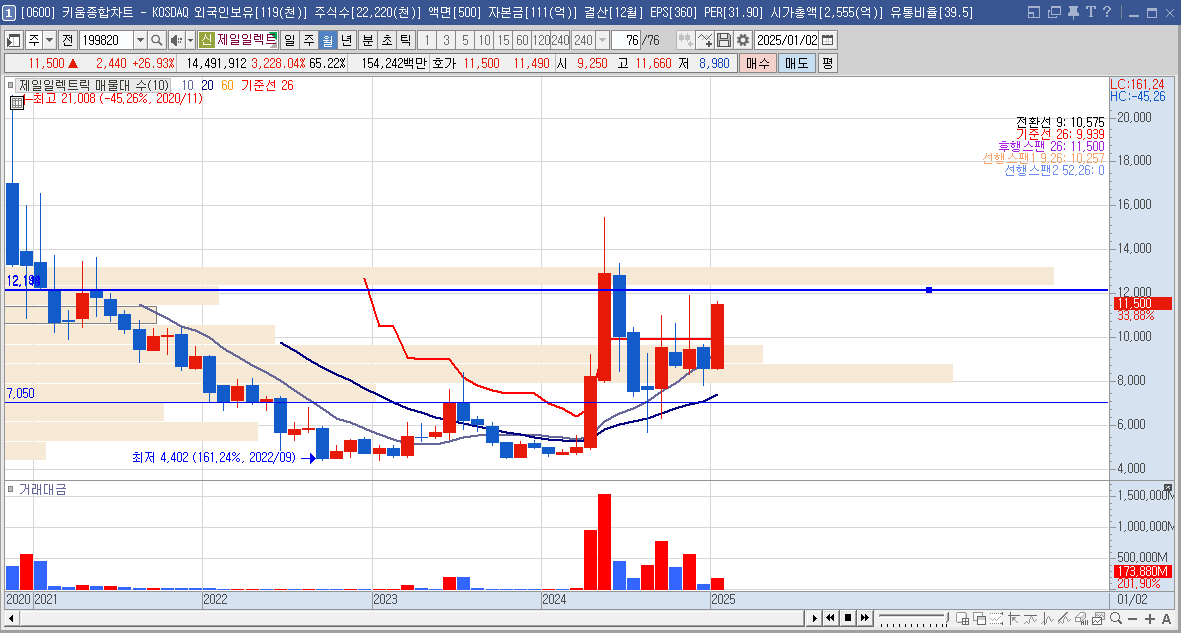The height and width of the screenshot is (633, 1181).
Task: Click the bottom overlapping windows icon
Action: (x=979, y=618)
